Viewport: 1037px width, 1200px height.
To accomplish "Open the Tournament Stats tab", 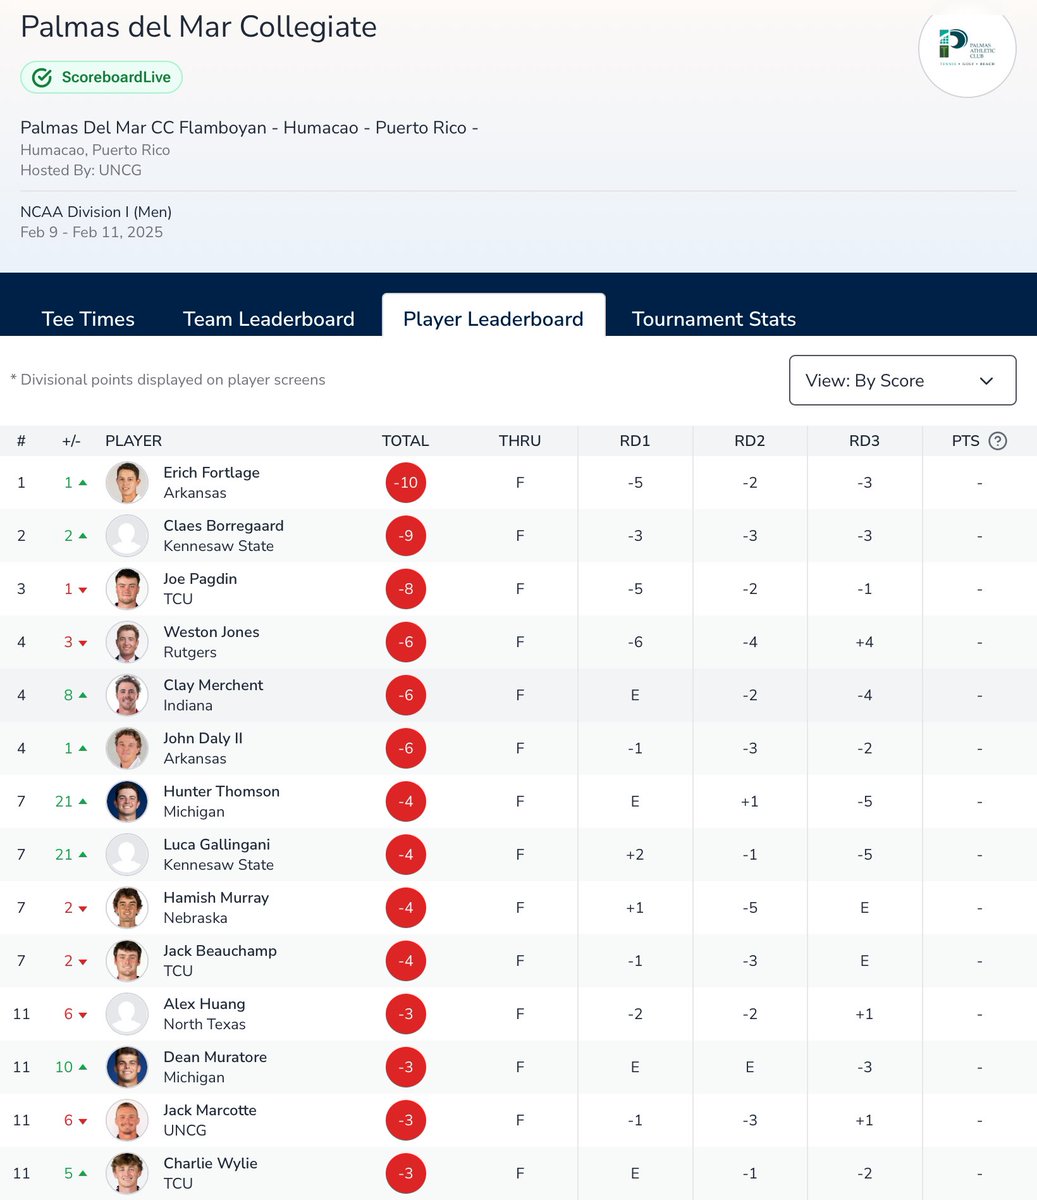I will tap(714, 319).
